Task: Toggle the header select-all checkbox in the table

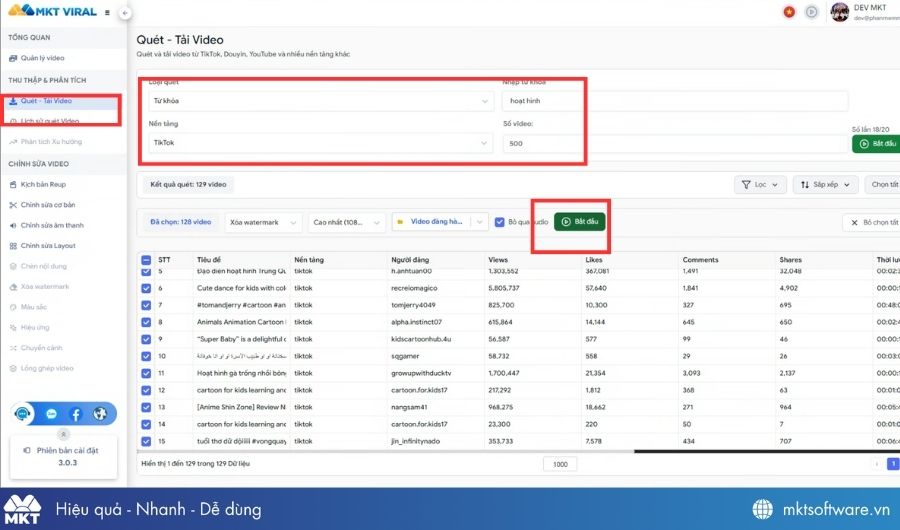Action: [x=146, y=260]
